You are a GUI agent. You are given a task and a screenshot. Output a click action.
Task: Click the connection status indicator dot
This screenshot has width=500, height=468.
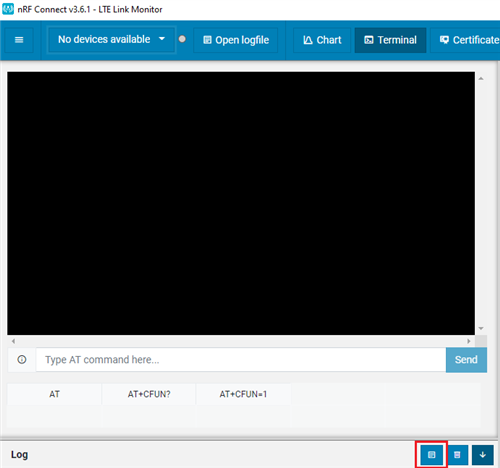(182, 39)
